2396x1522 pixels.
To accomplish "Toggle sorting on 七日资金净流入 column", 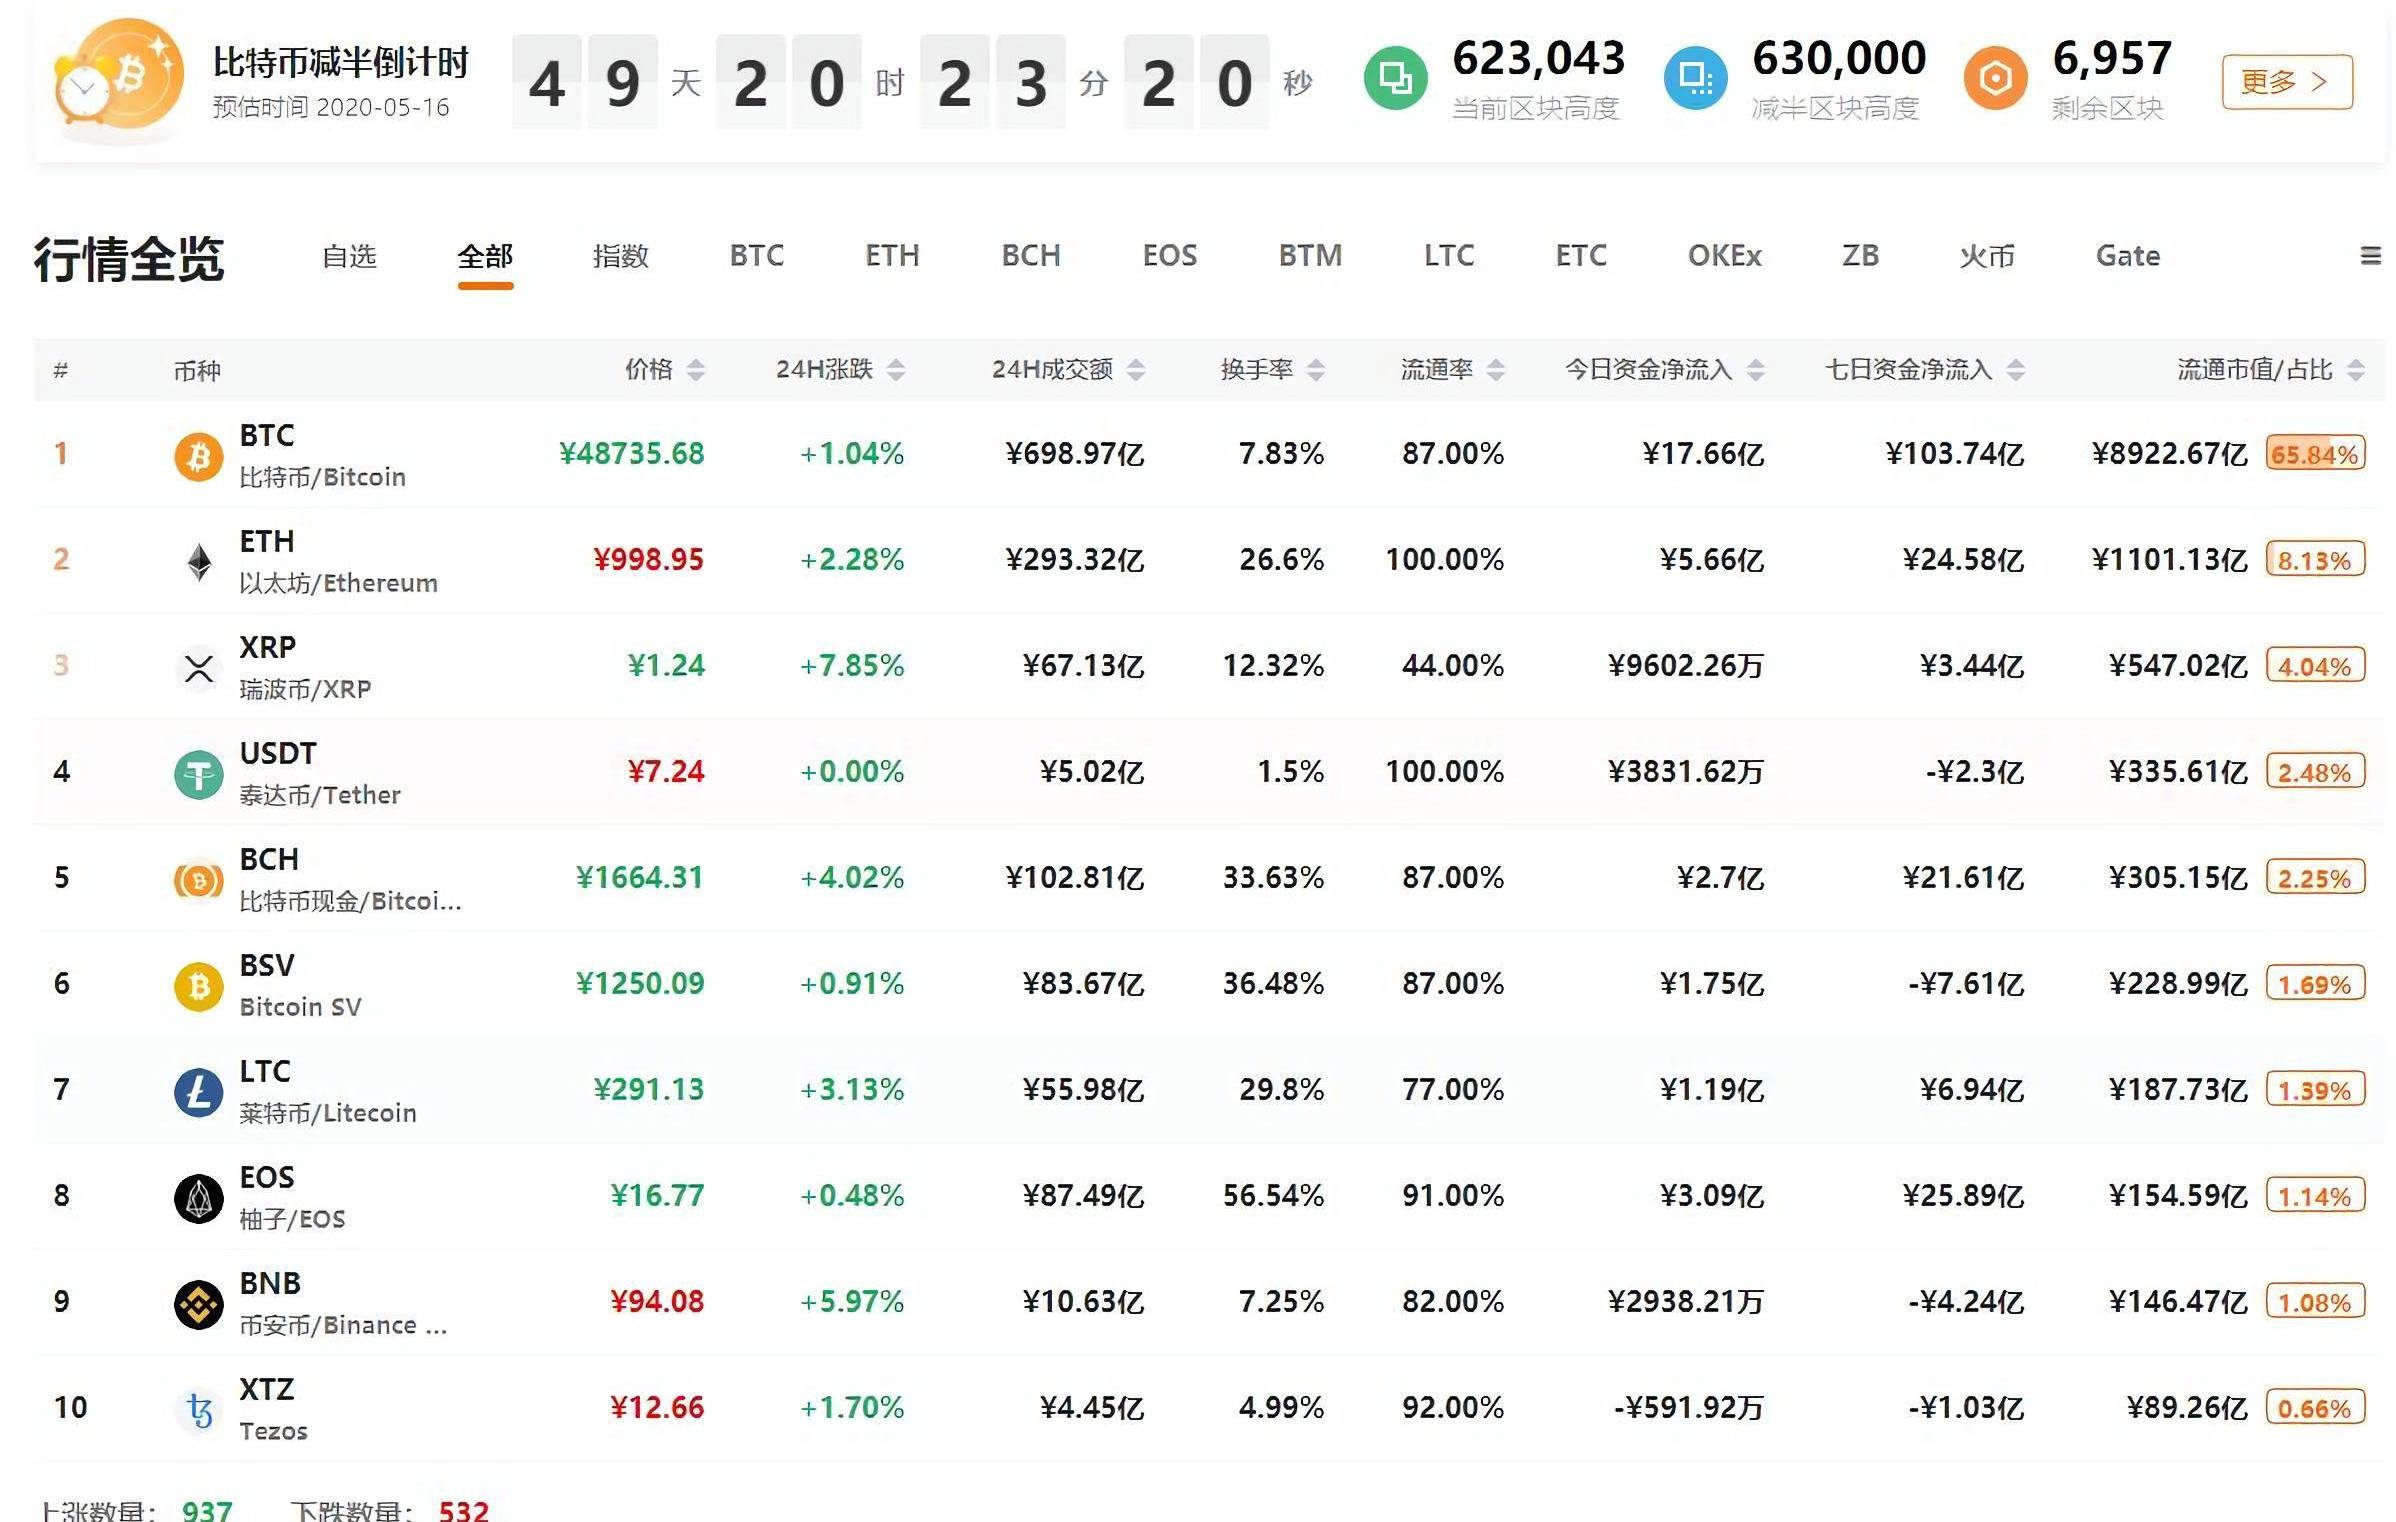I will [2016, 370].
